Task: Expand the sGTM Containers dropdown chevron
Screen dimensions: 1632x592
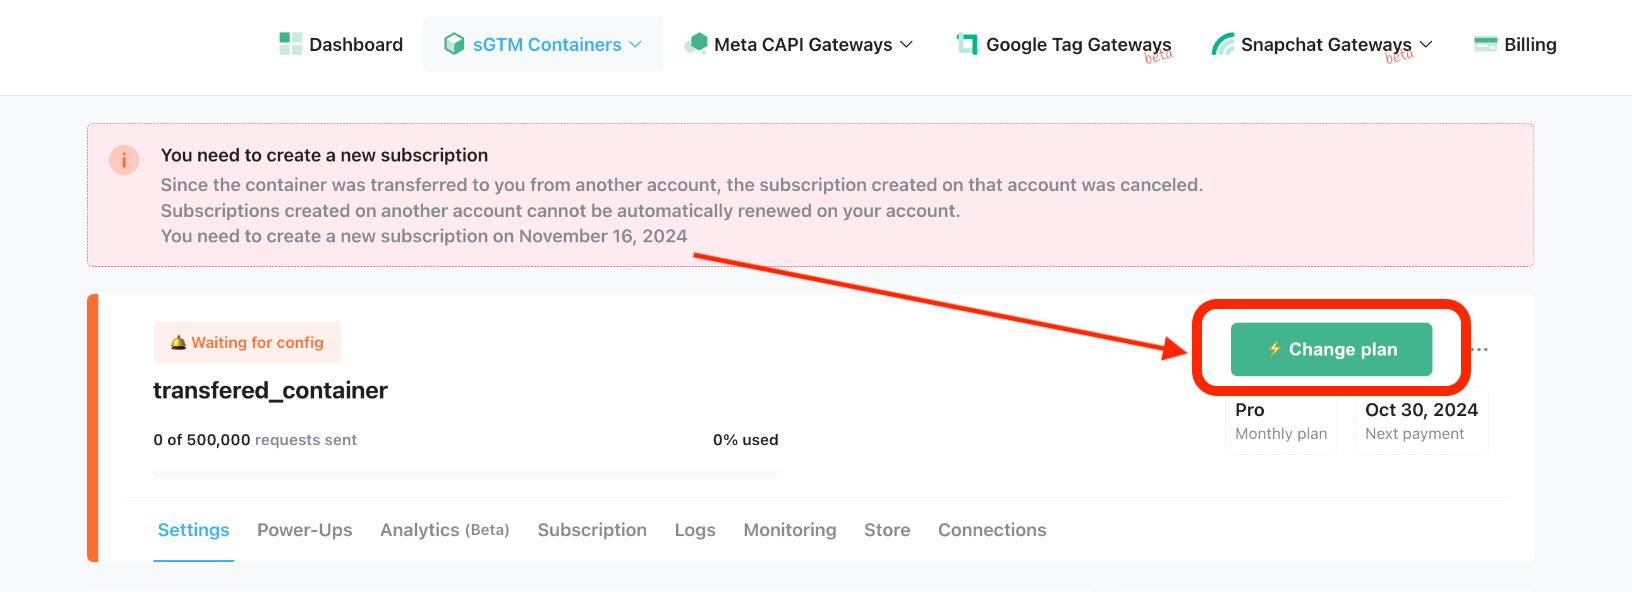Action: point(635,45)
